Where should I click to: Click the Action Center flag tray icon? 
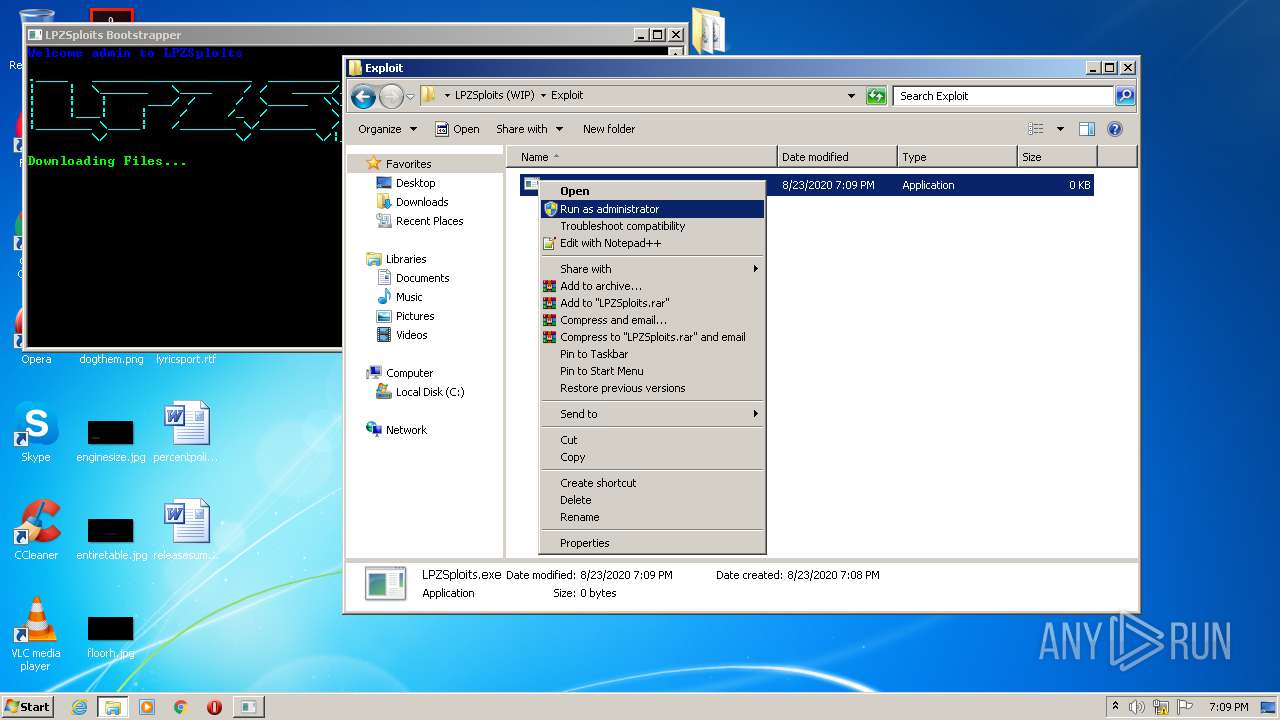(x=1185, y=707)
